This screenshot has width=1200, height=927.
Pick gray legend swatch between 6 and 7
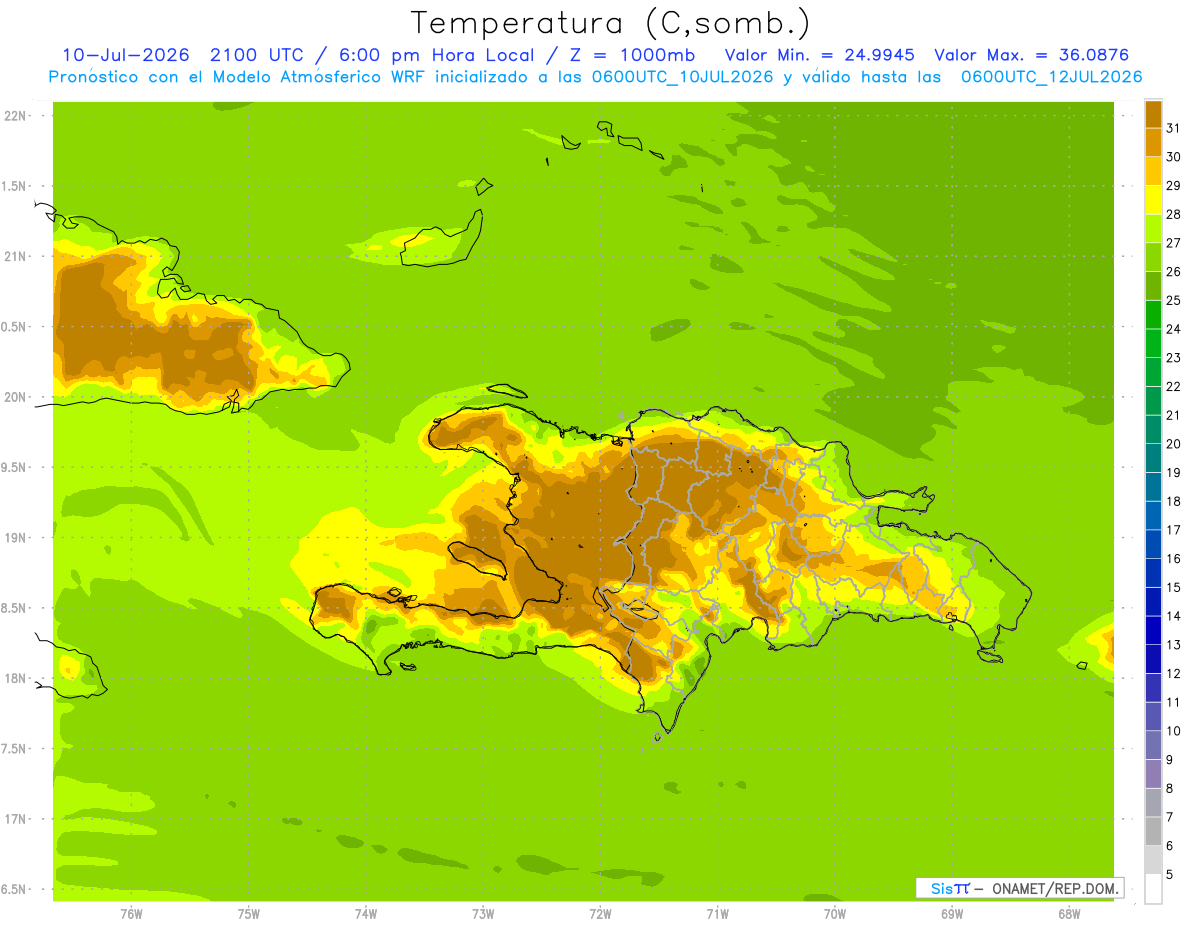pos(1153,832)
